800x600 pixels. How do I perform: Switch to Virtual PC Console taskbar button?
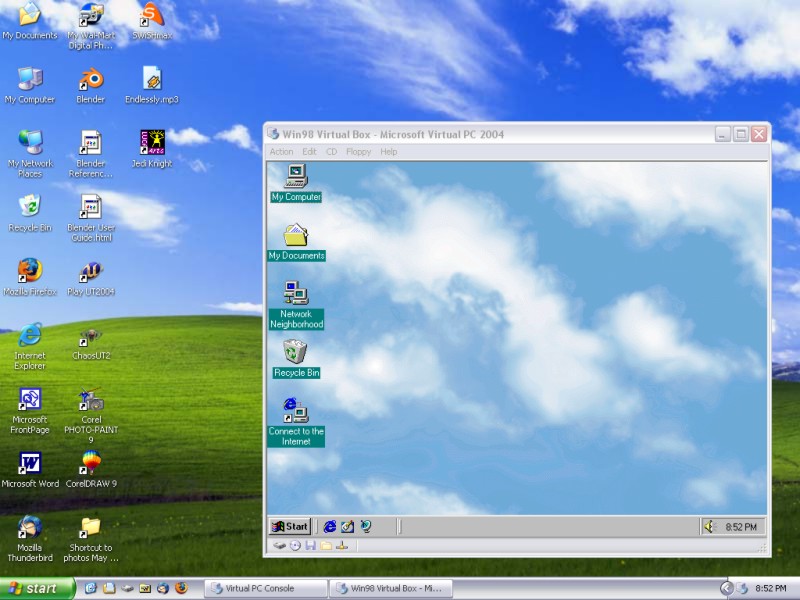click(x=265, y=588)
